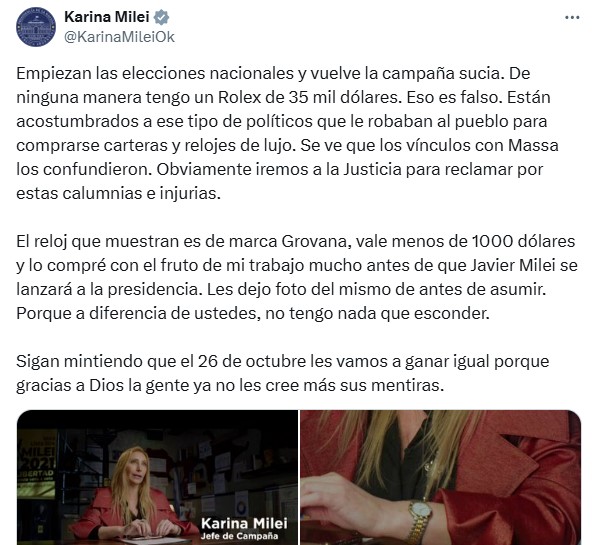The height and width of the screenshot is (545, 592).
Task: Click the 'Jefe de Campaña' subtitle text
Action: [239, 536]
